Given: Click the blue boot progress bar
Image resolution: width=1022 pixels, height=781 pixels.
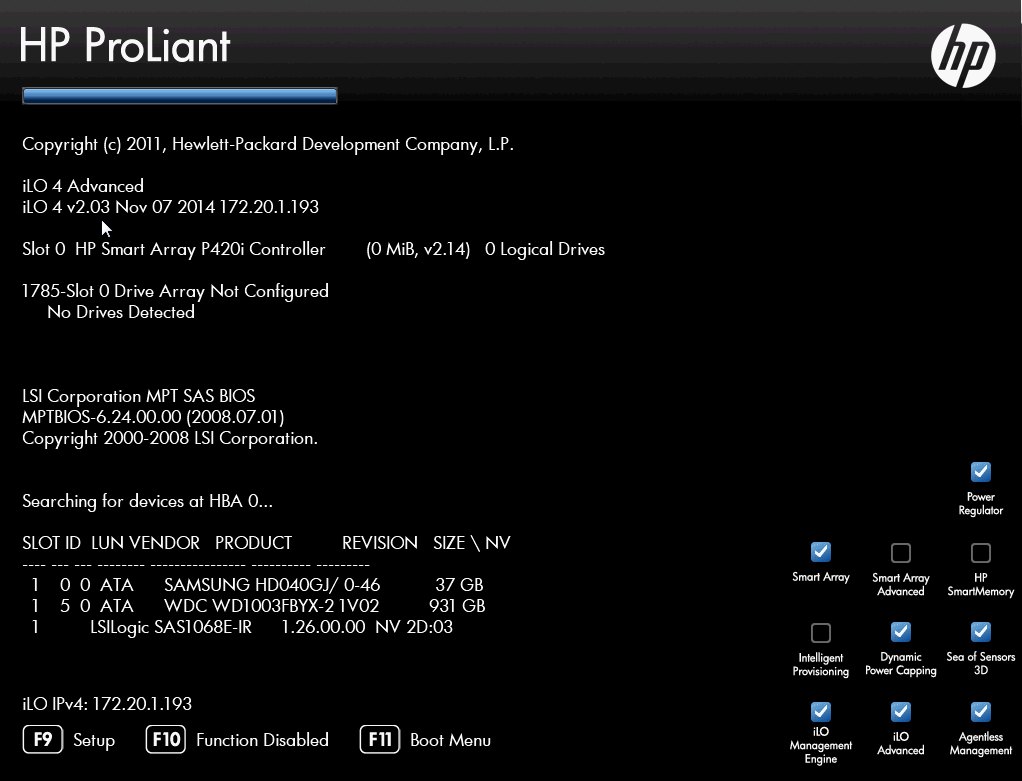Looking at the screenshot, I should pyautogui.click(x=180, y=96).
